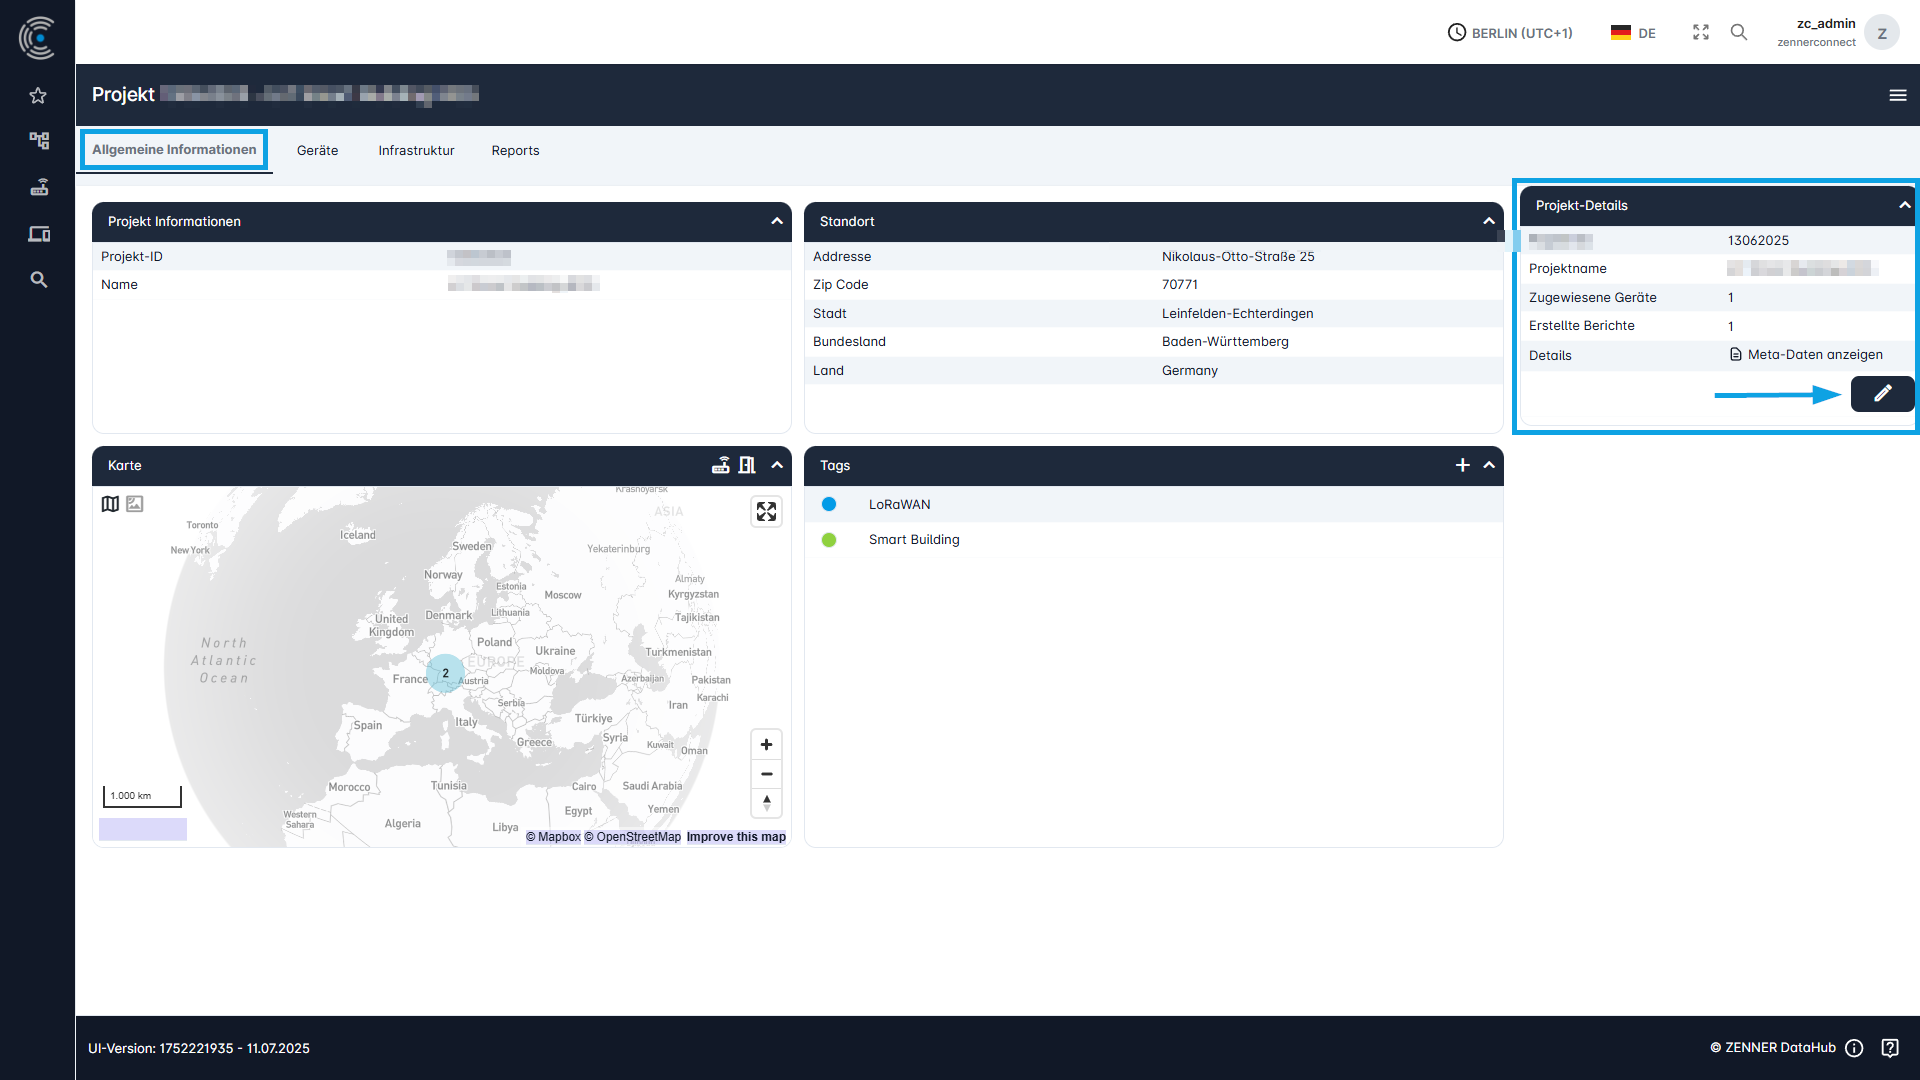Switch to the Infrastruktur tab
The image size is (1920, 1080).
(416, 150)
